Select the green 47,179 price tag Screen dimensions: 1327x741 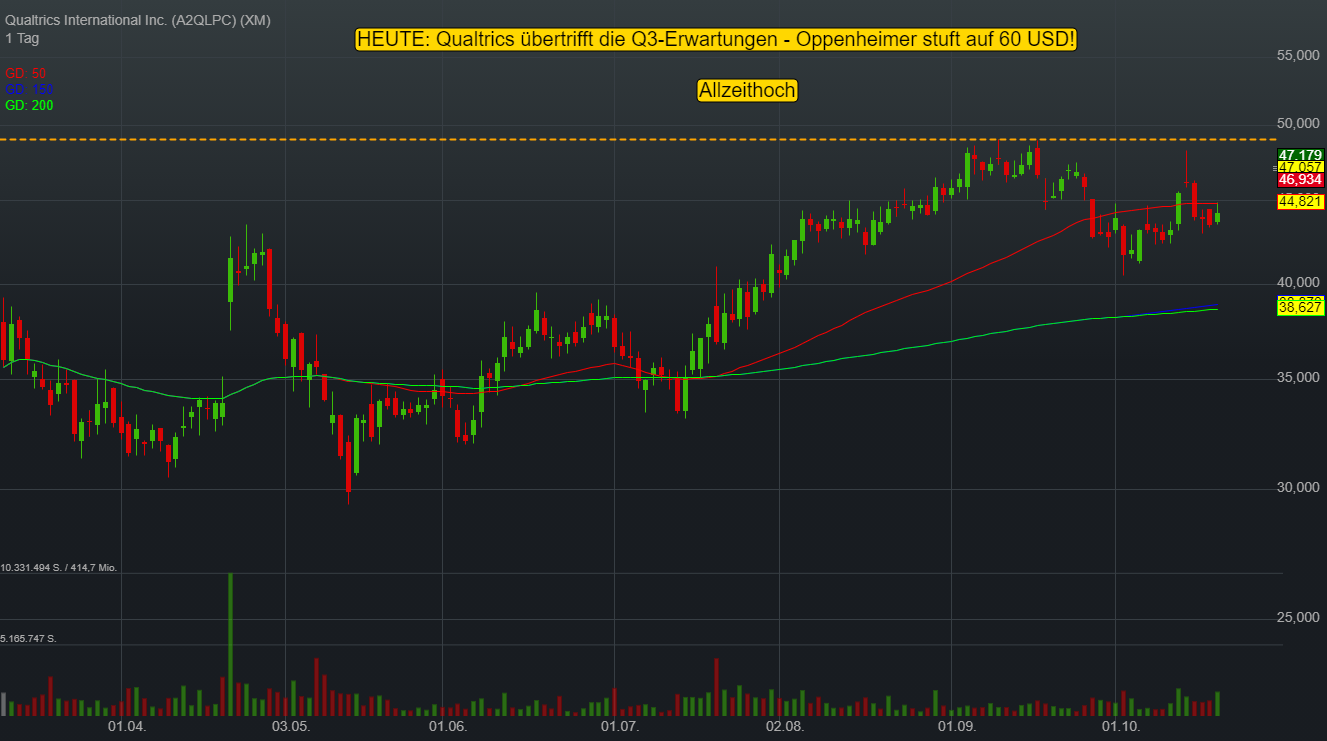[x=1300, y=155]
